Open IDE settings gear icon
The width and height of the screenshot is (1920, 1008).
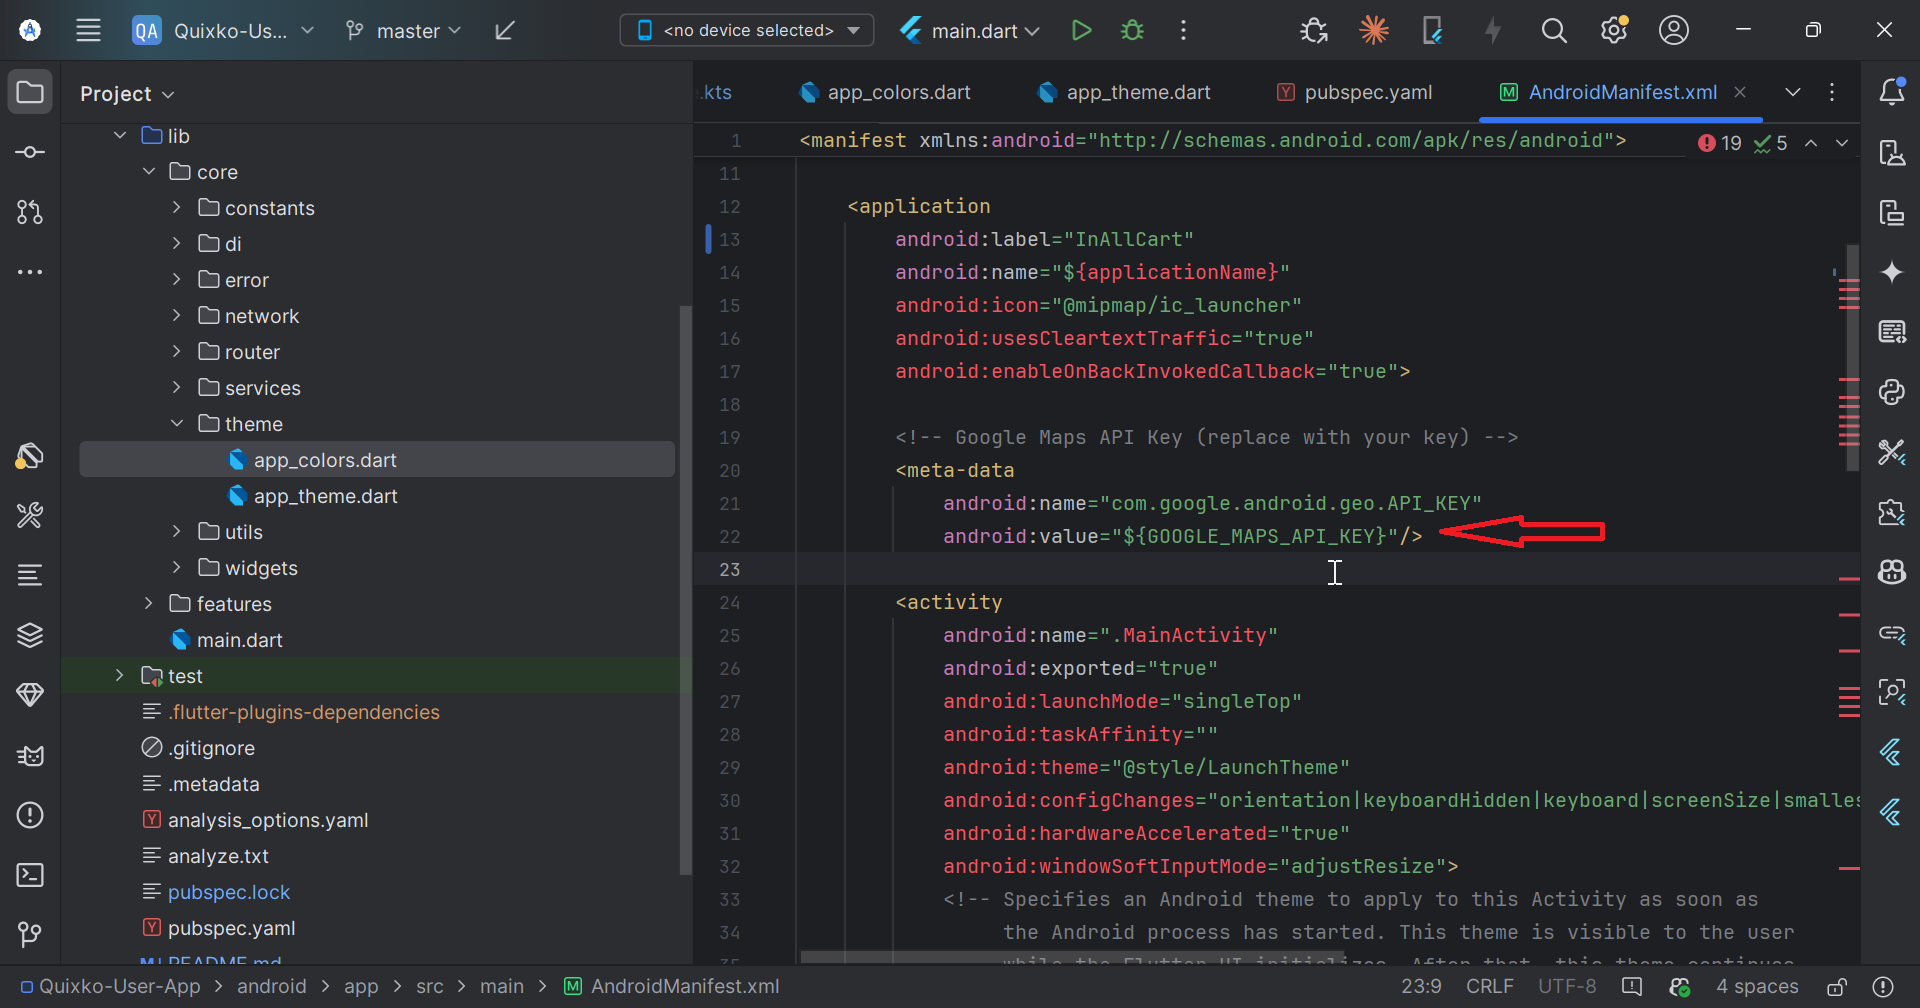tap(1613, 30)
